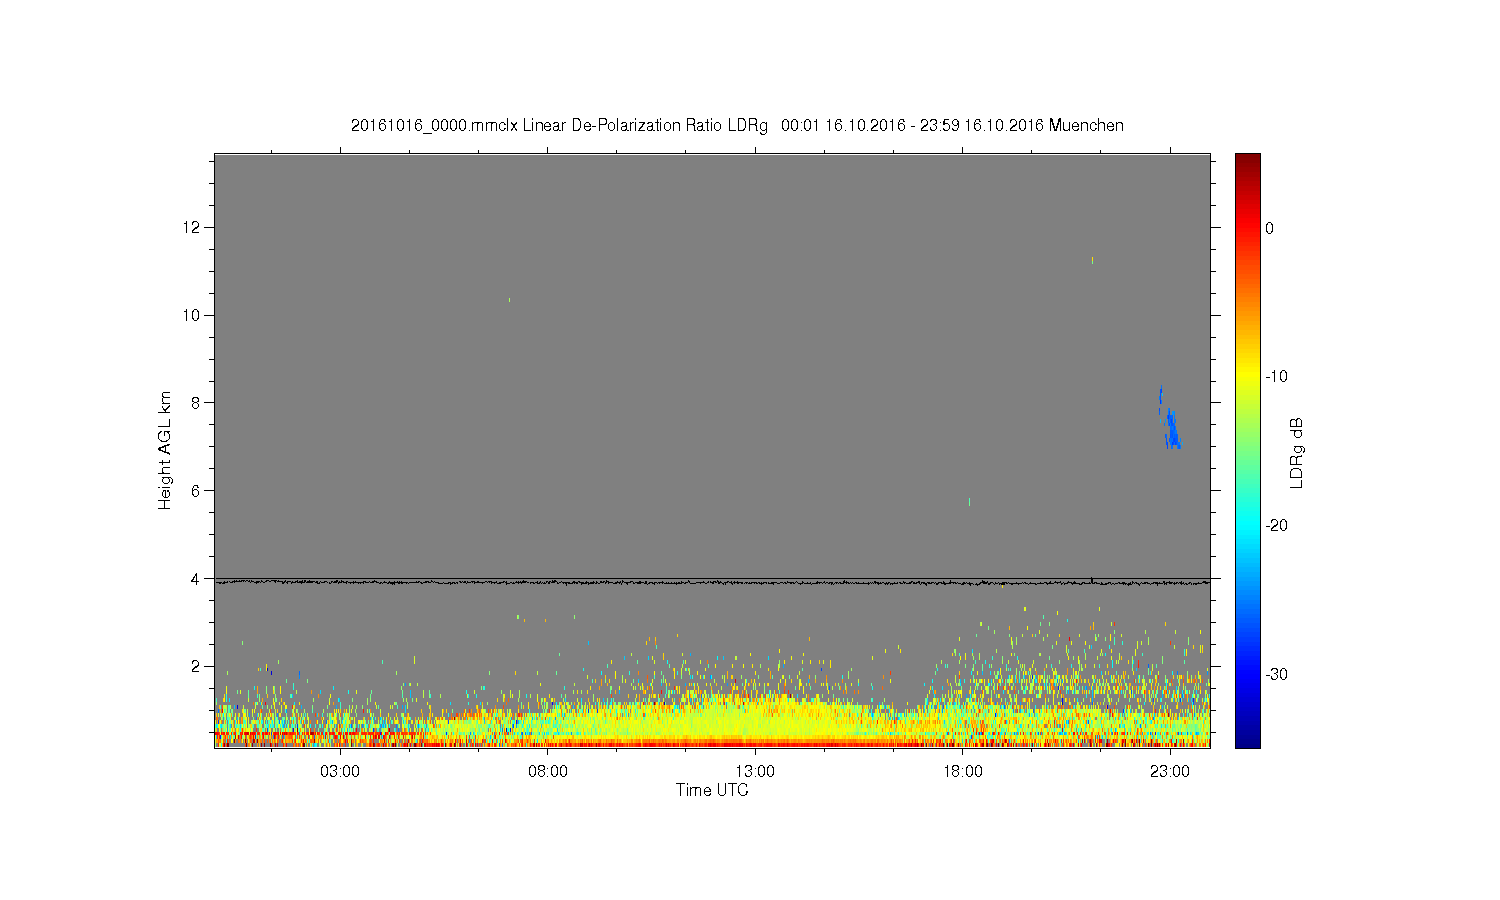The width and height of the screenshot is (1500, 900).
Task: Click the height axis label 10
Action: coord(192,315)
